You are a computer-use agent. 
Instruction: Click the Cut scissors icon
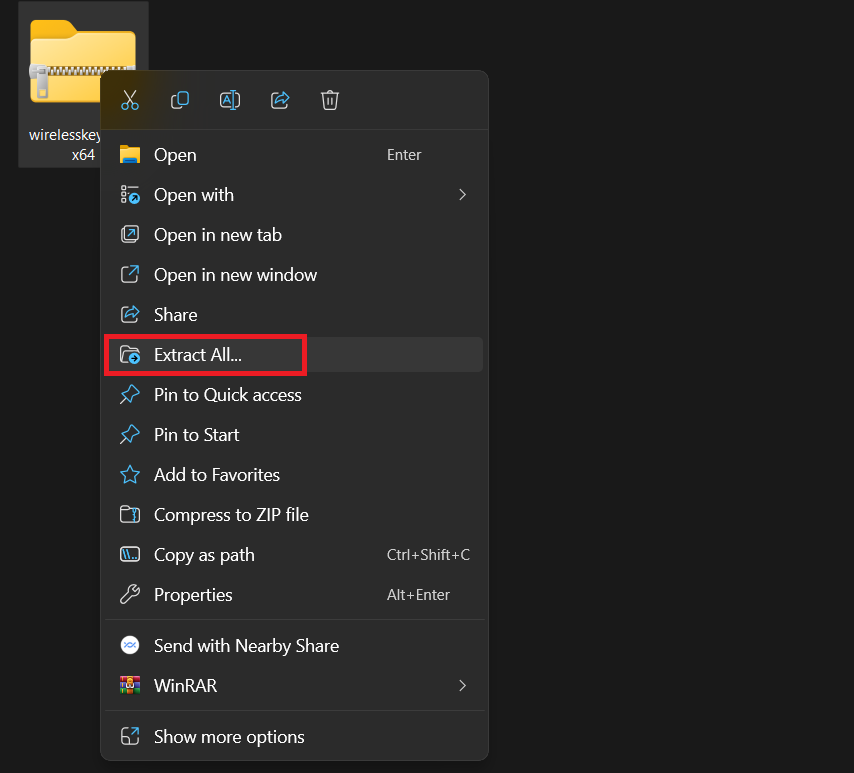coord(130,100)
